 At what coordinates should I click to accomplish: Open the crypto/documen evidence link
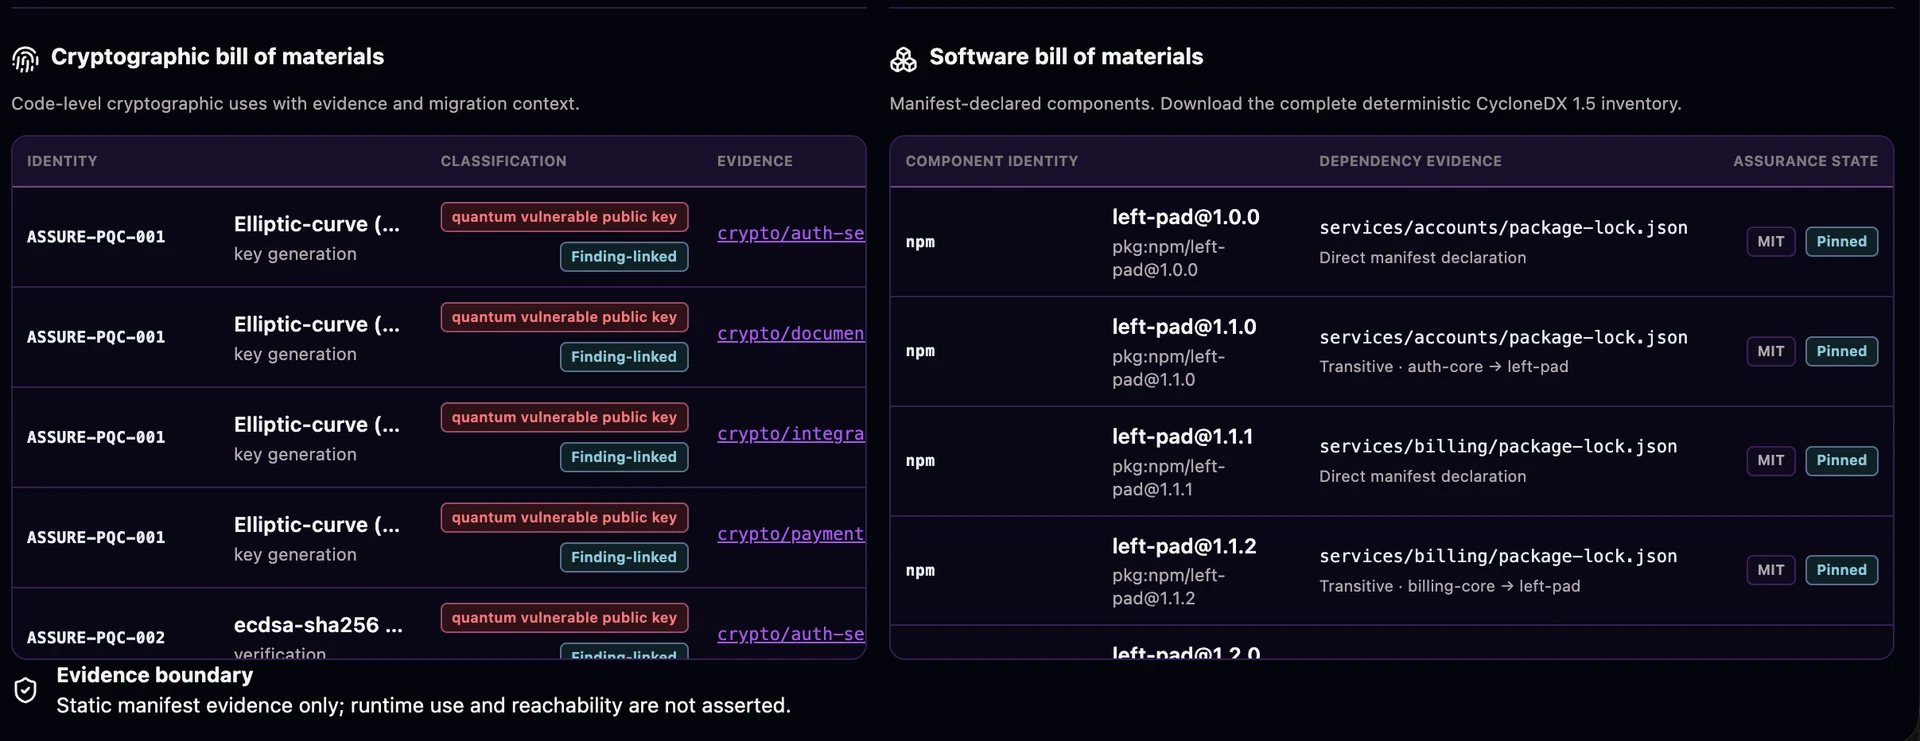pos(791,333)
